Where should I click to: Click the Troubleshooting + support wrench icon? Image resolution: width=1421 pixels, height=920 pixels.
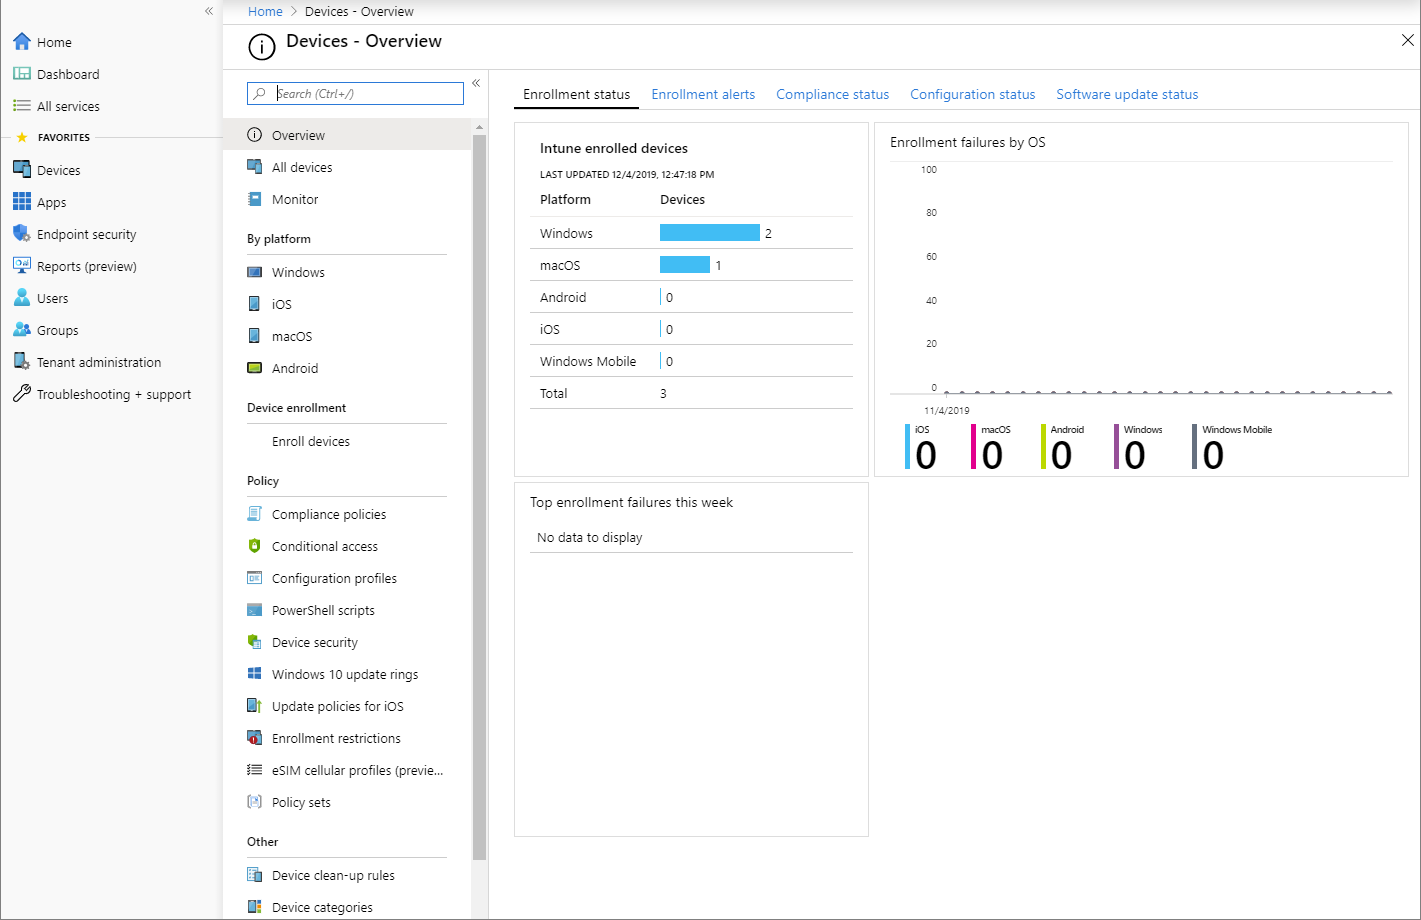pyautogui.click(x=22, y=394)
